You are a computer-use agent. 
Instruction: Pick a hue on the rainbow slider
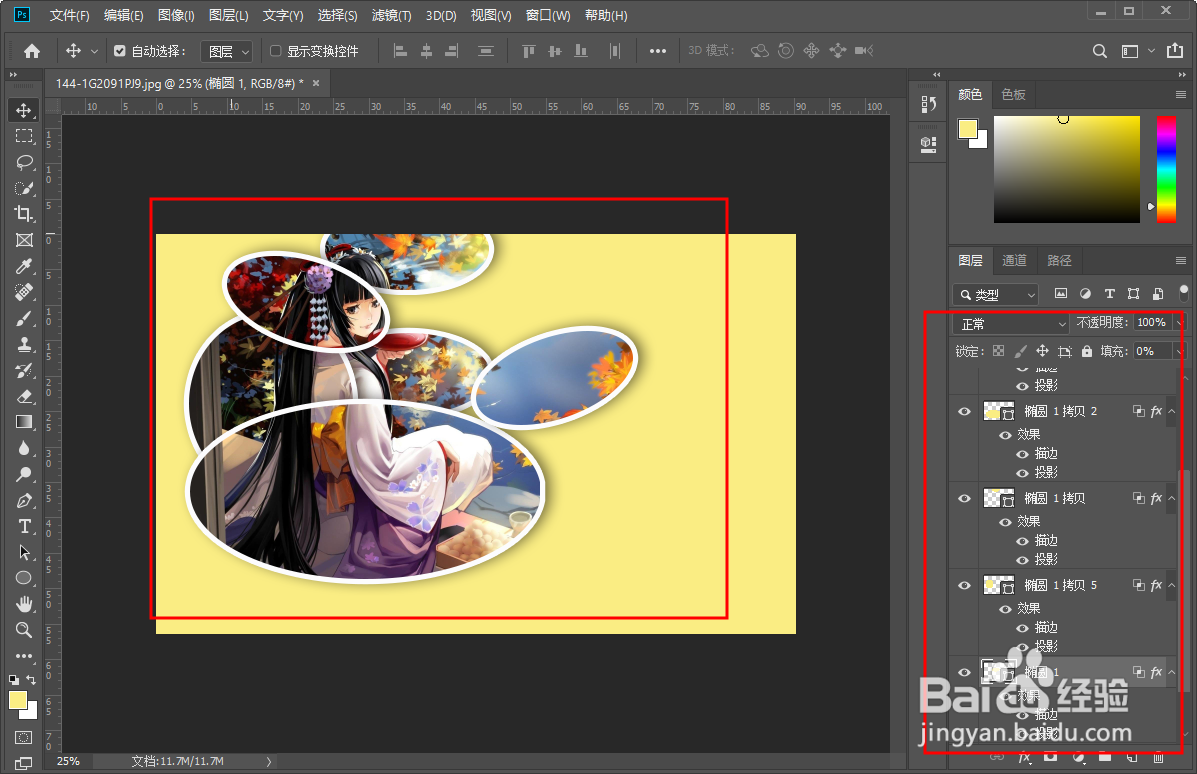click(1166, 169)
